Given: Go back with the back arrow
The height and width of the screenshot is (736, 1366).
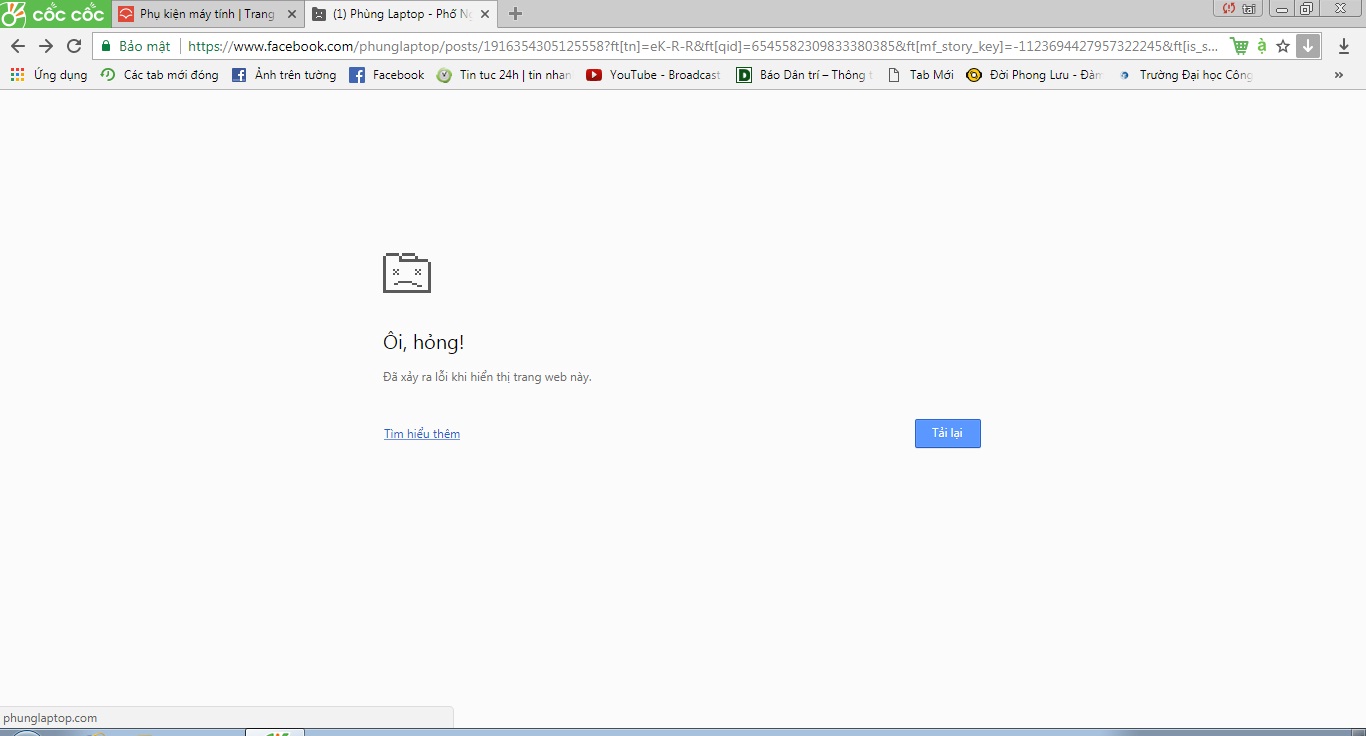Looking at the screenshot, I should (18, 46).
